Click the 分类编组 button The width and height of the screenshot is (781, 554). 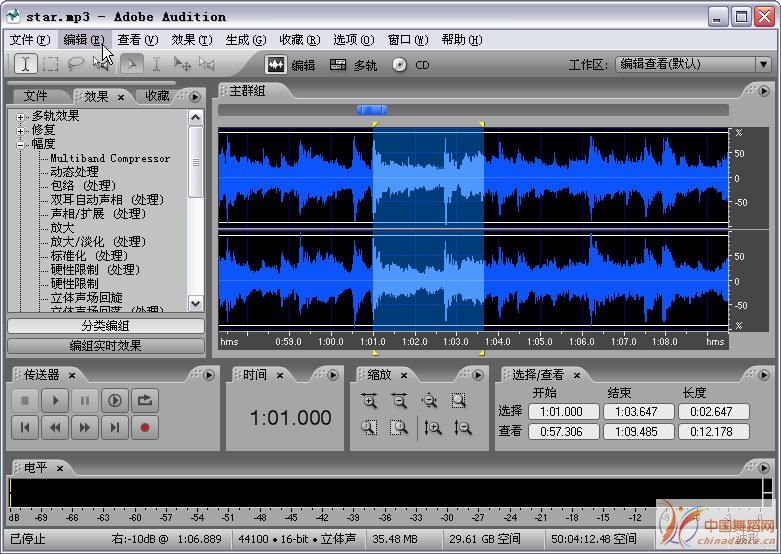coord(105,326)
